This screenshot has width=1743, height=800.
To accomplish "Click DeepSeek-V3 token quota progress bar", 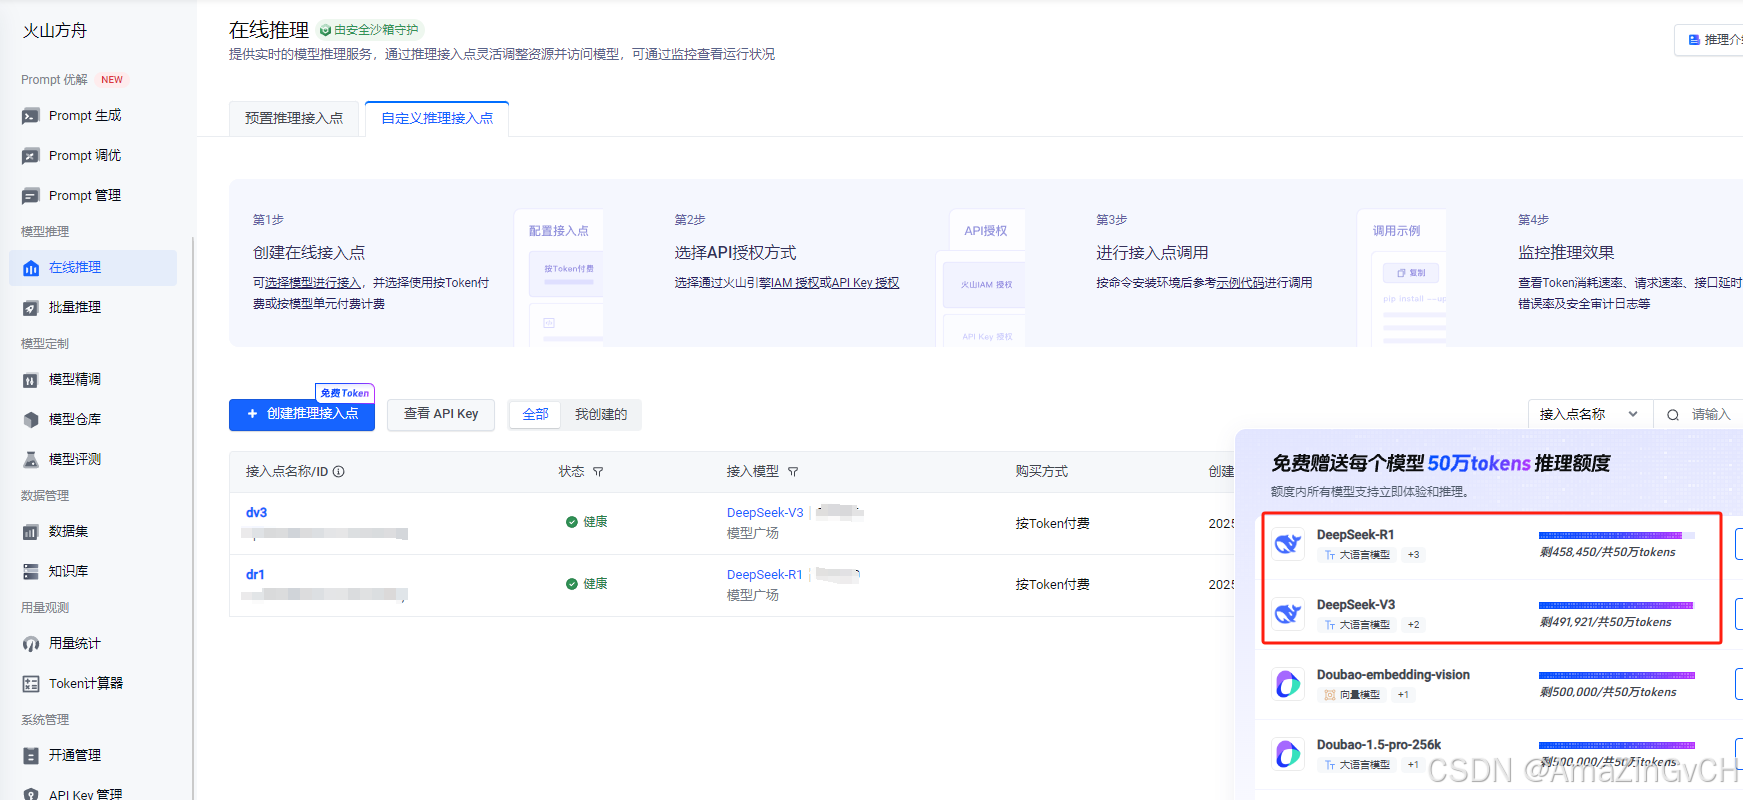I will click(x=1617, y=606).
